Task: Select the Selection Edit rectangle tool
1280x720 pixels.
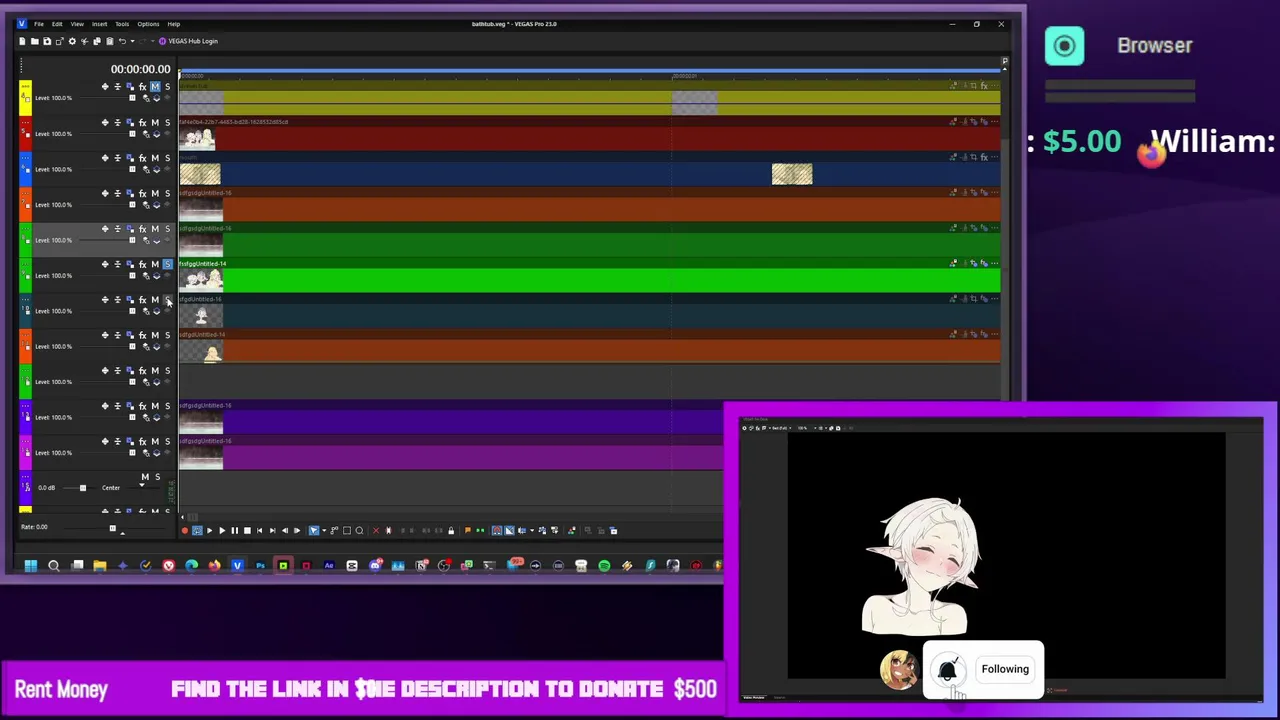Action: tap(347, 531)
